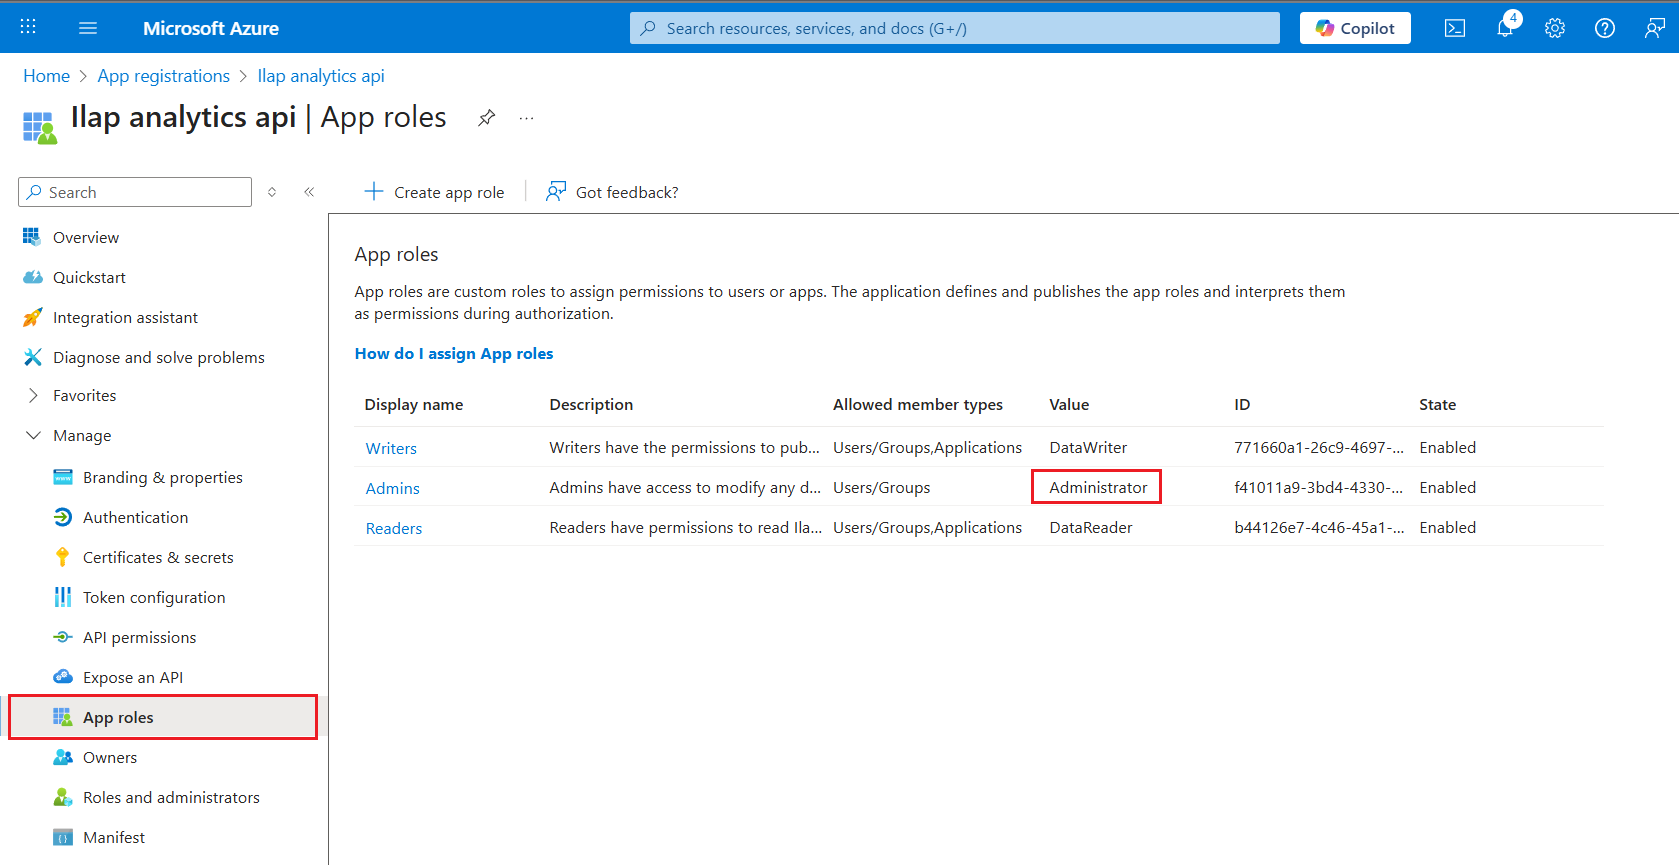Click Got feedback? button
Image resolution: width=1679 pixels, height=865 pixels.
[x=612, y=192]
